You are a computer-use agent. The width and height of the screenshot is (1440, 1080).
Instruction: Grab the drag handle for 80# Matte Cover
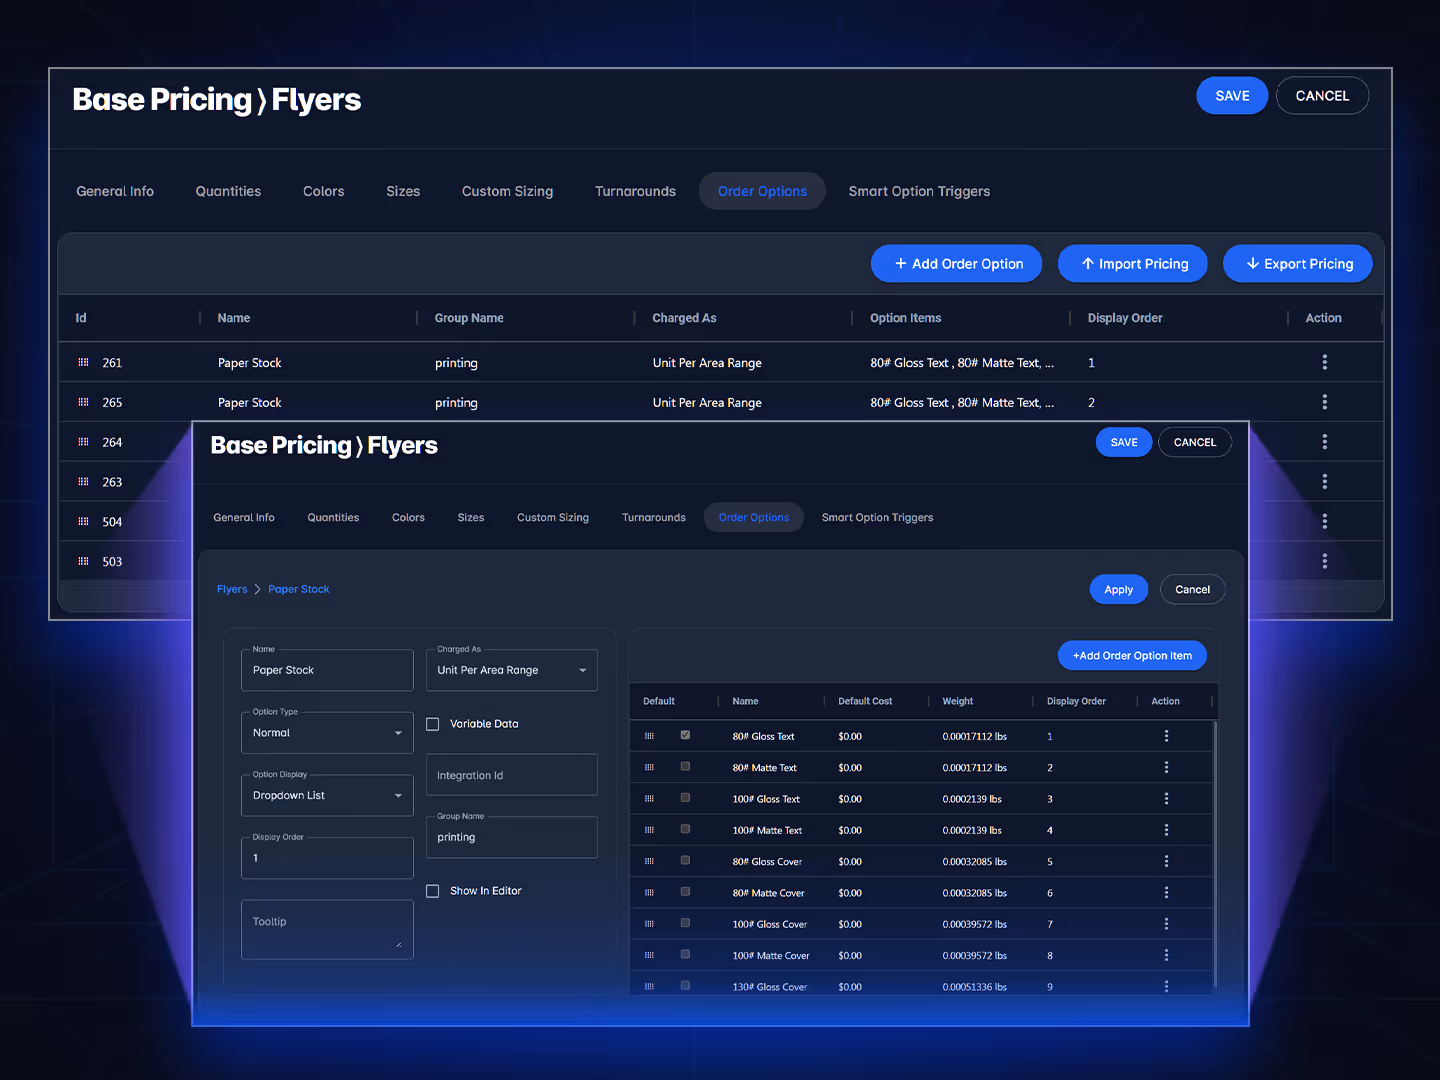[649, 891]
